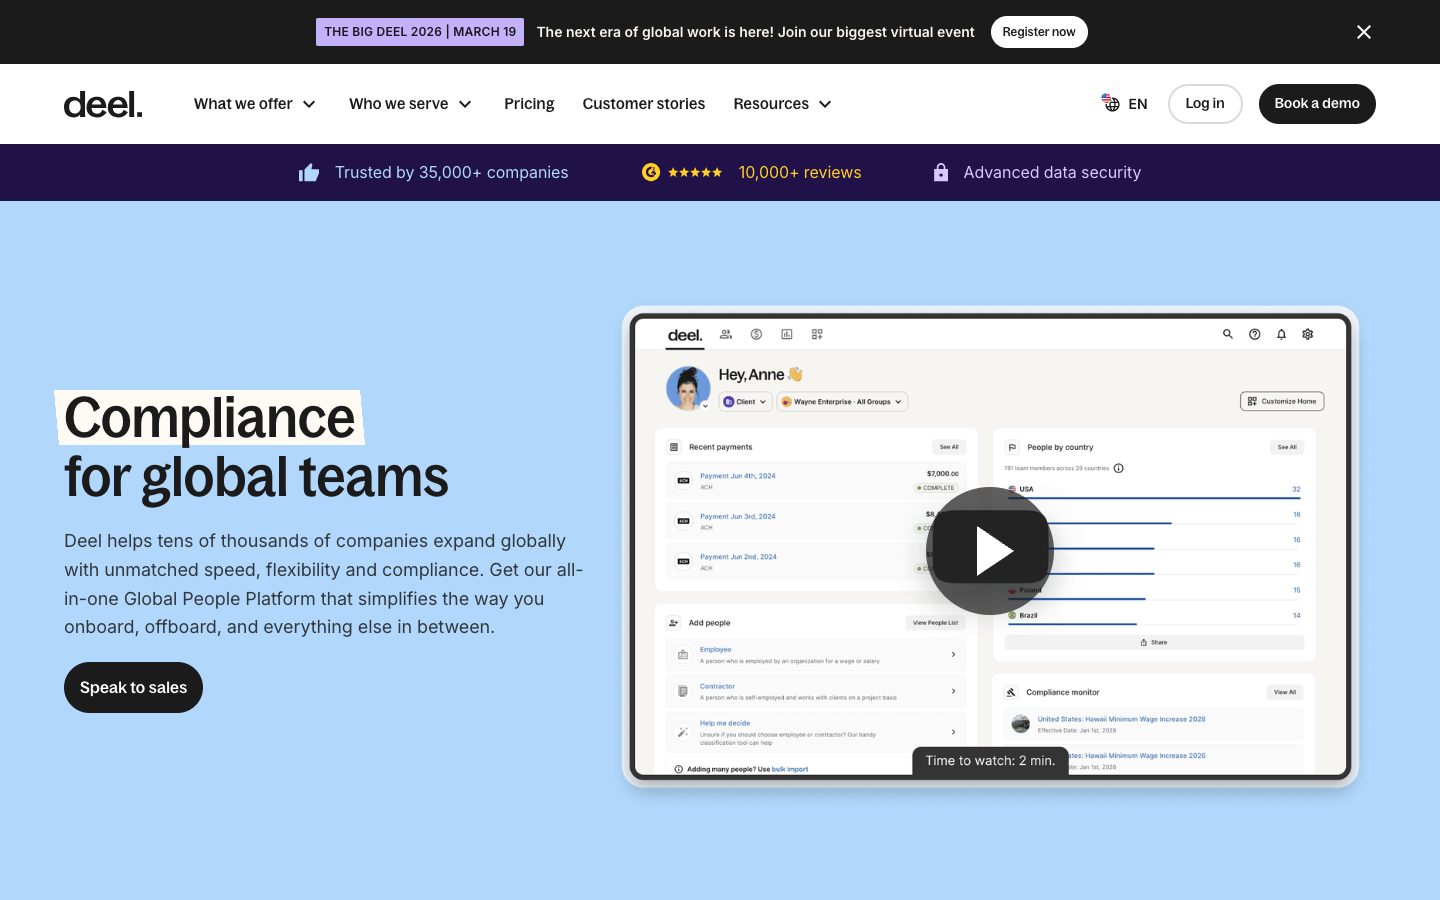
Task: Expand the What we offer menu
Action: pyautogui.click(x=255, y=104)
